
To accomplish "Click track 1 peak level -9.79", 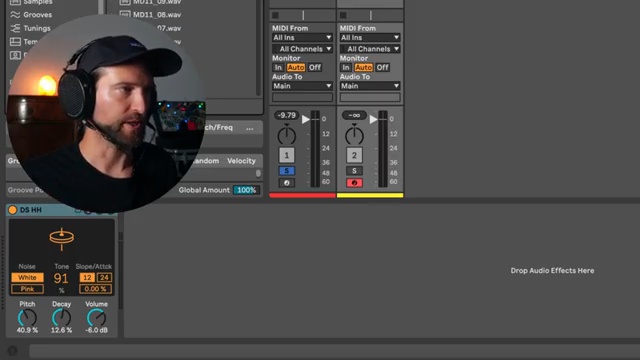I will [287, 116].
